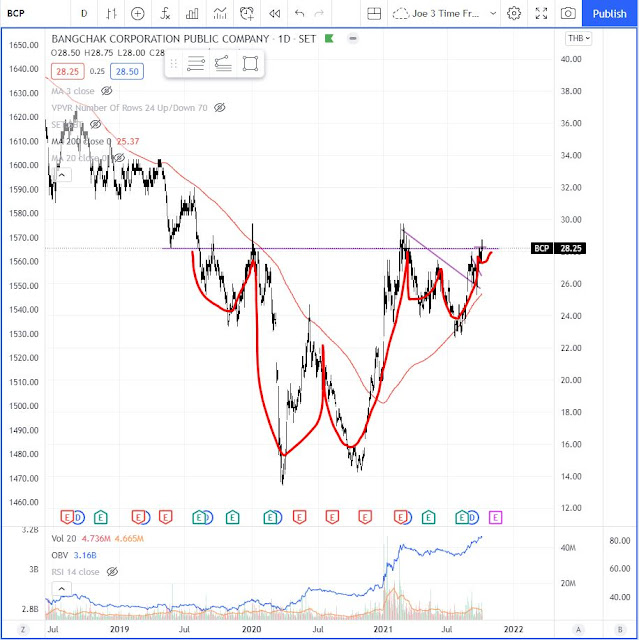Image resolution: width=639 pixels, height=640 pixels.
Task: Select the VPVR Number Of Rows legend label
Action: [x=129, y=108]
